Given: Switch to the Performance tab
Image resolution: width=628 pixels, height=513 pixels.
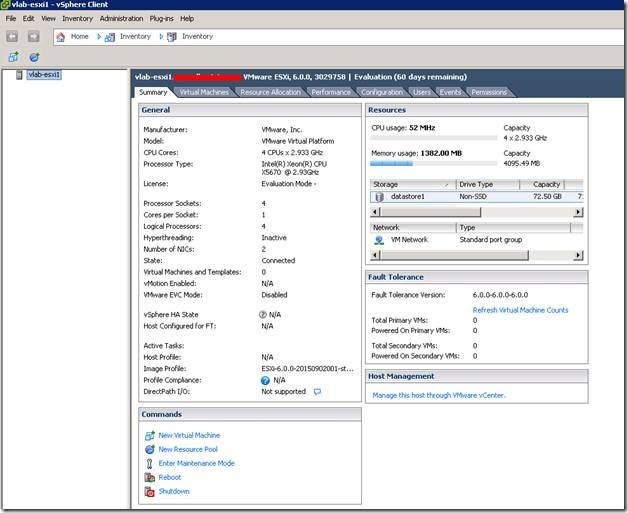Looking at the screenshot, I should (330, 92).
